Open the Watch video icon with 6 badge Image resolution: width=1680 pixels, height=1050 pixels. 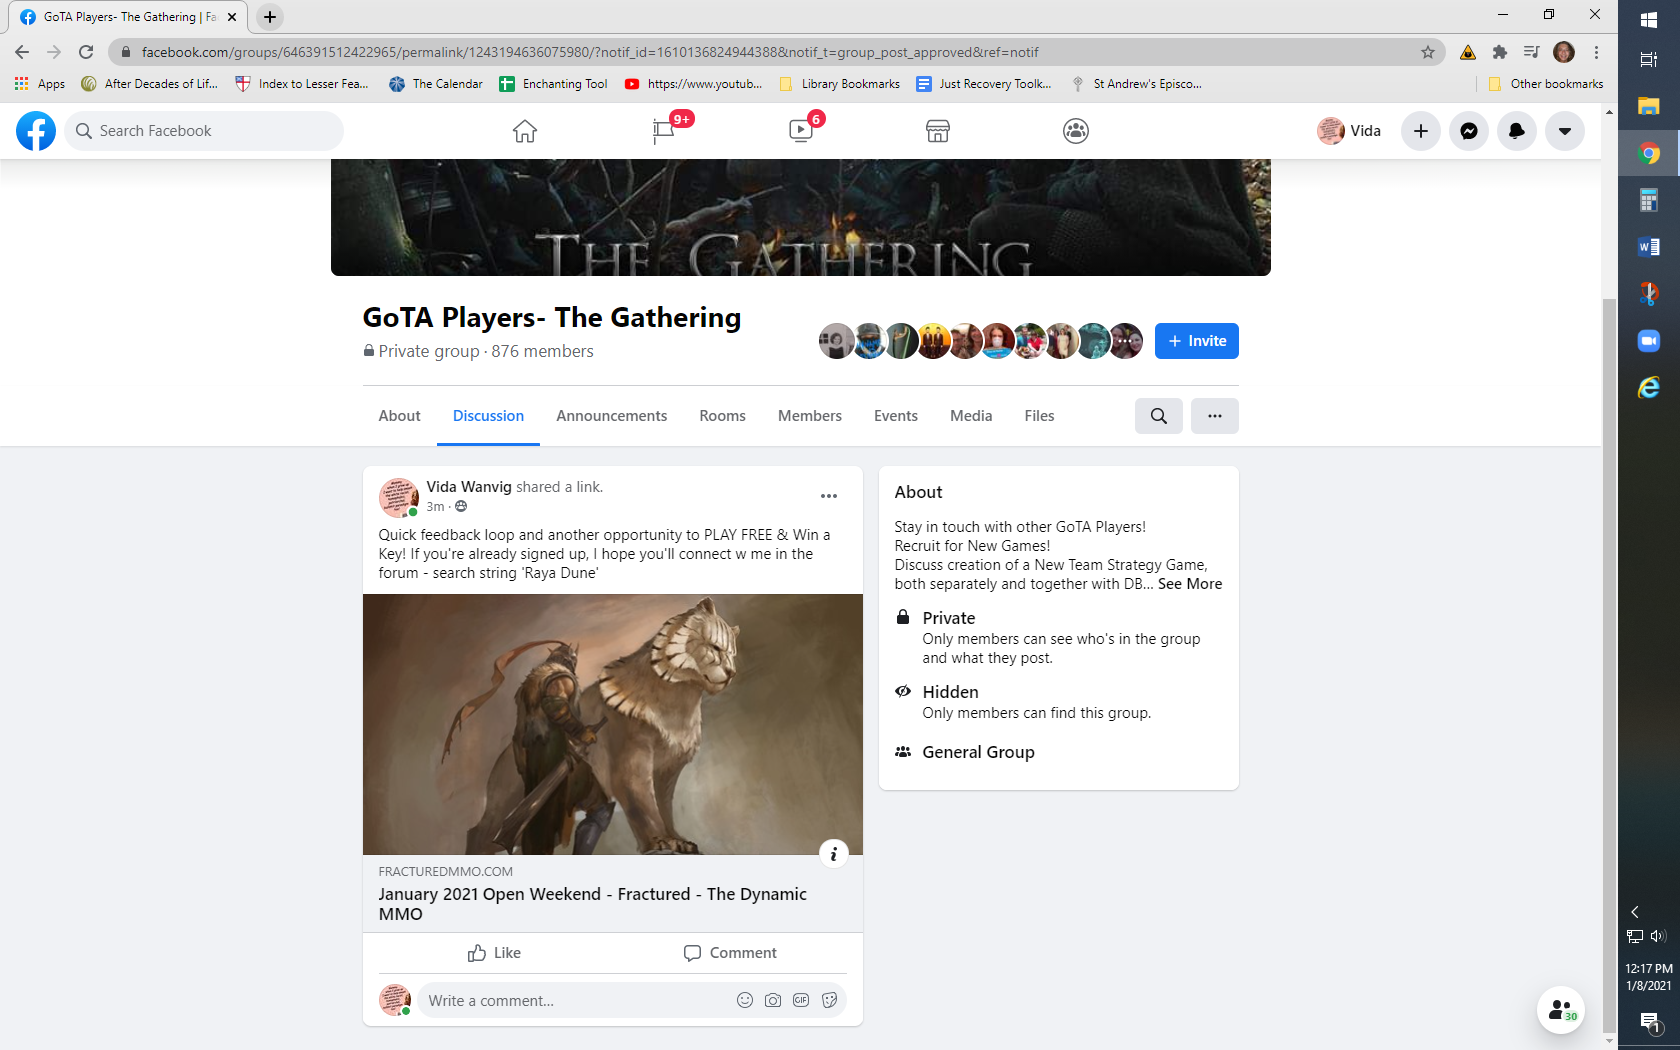(801, 131)
